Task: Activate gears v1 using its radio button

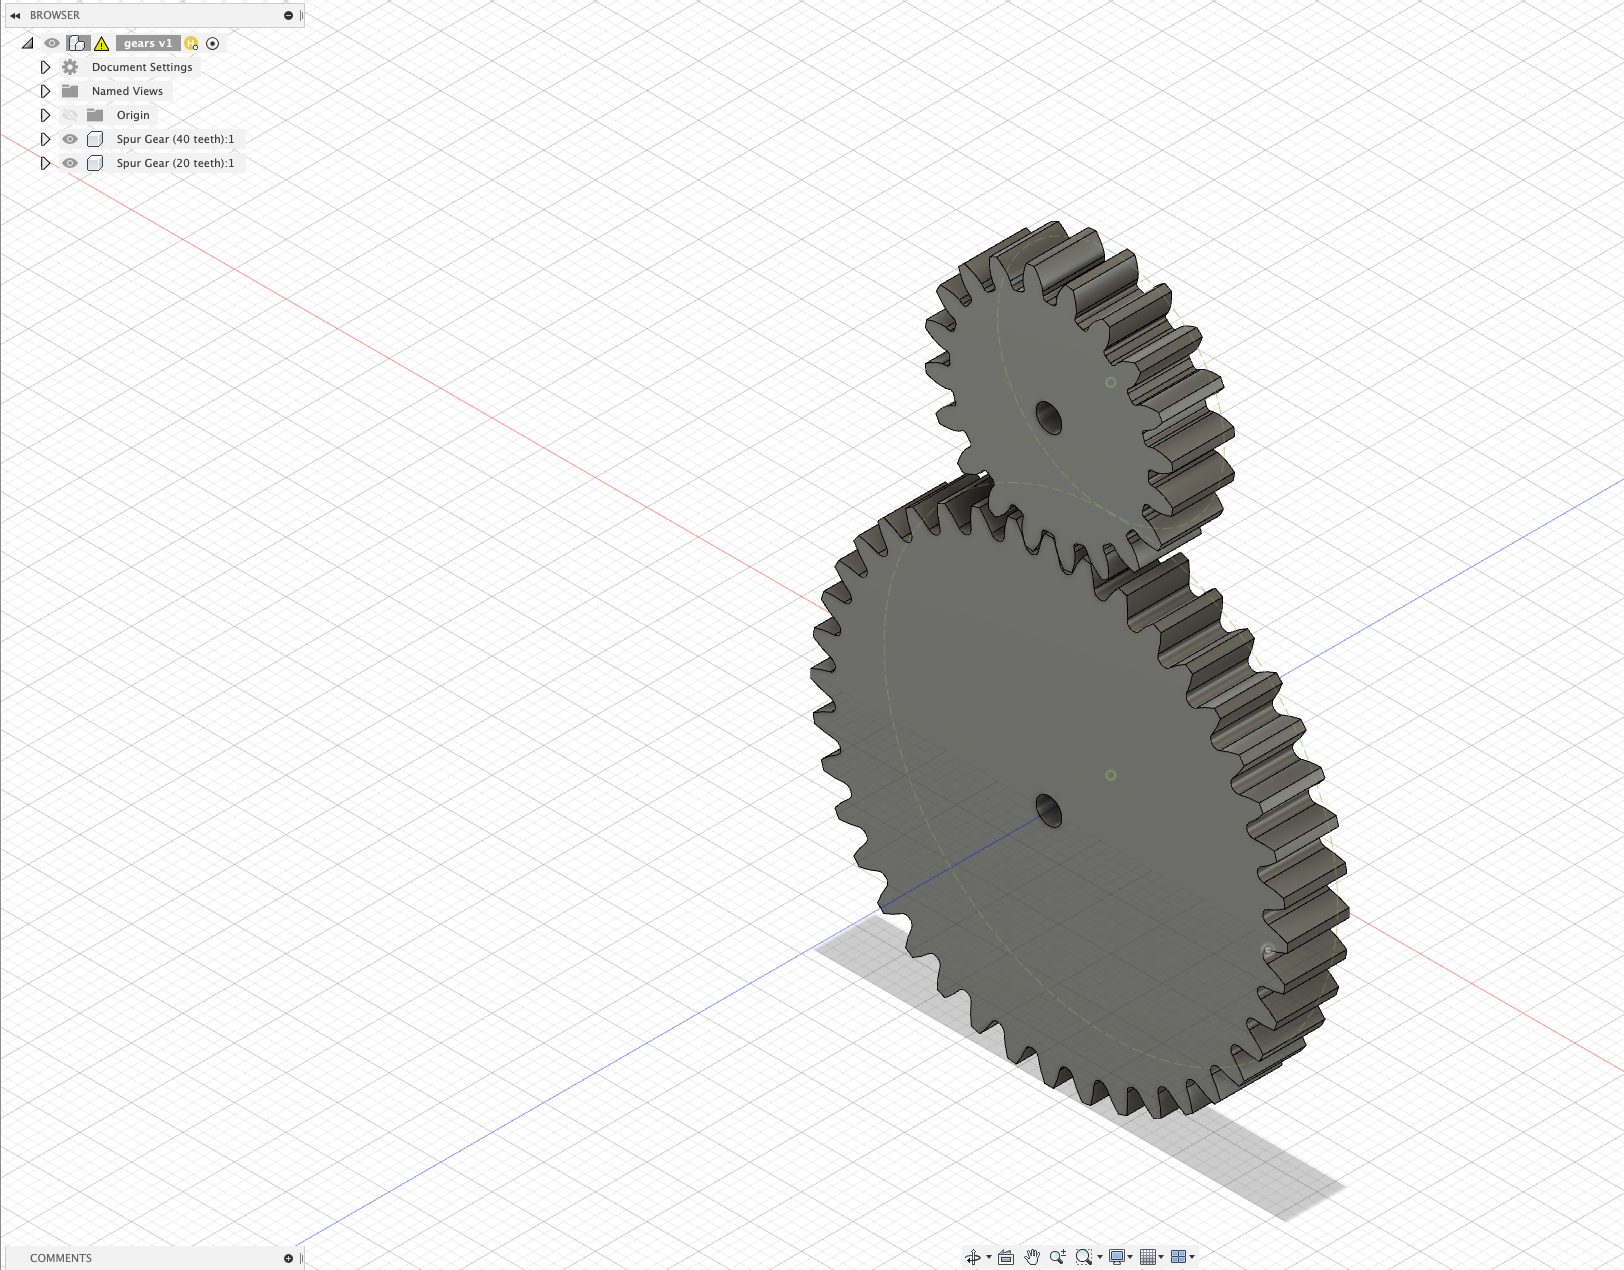Action: point(212,43)
